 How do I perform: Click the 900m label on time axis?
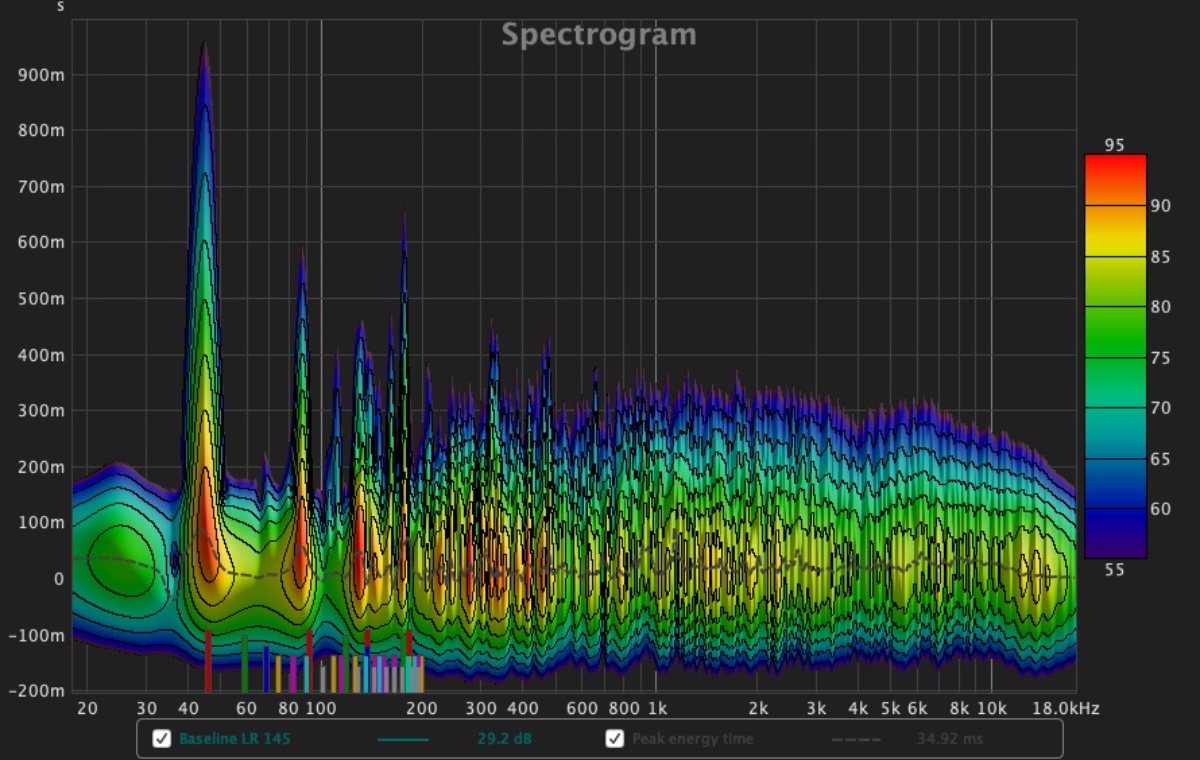40,75
